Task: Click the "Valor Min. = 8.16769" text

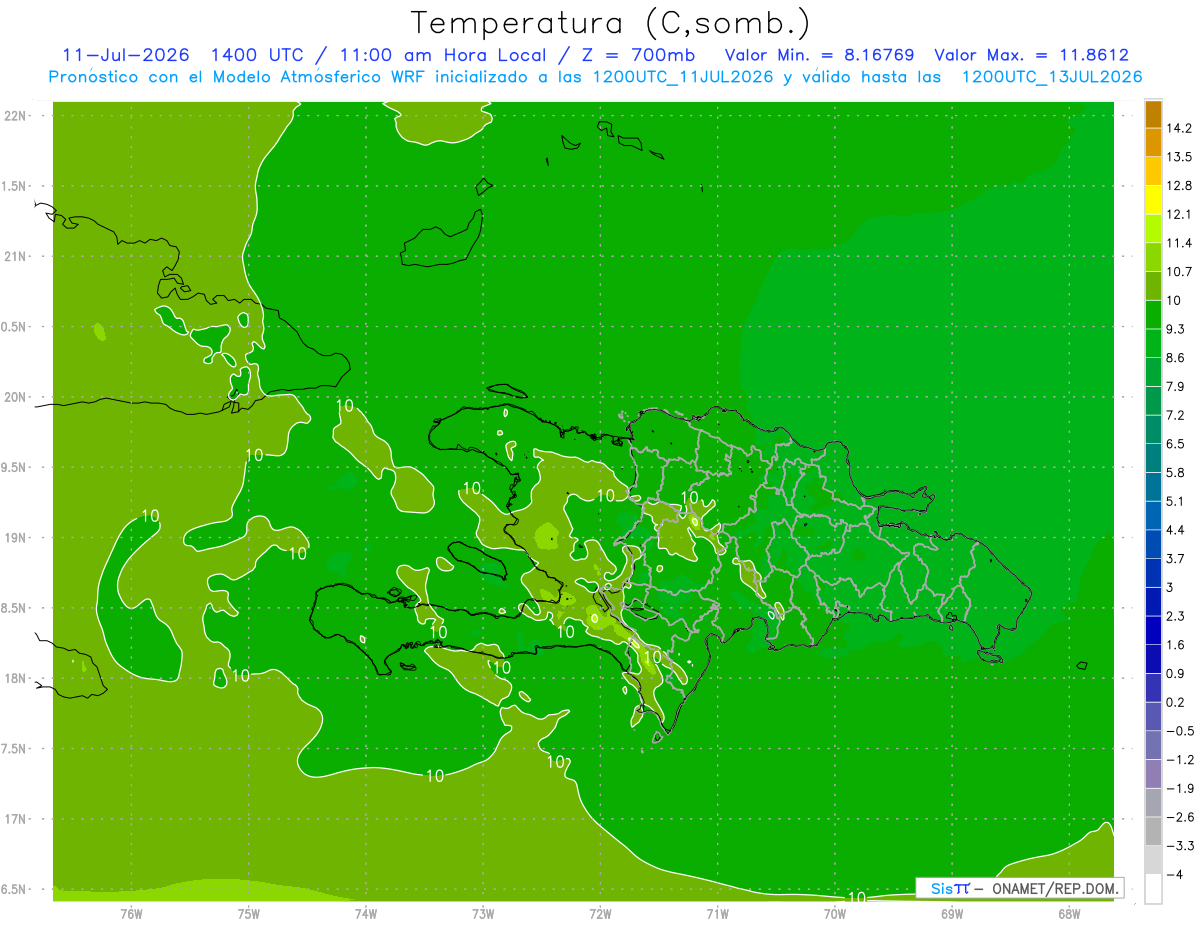Action: point(819,55)
